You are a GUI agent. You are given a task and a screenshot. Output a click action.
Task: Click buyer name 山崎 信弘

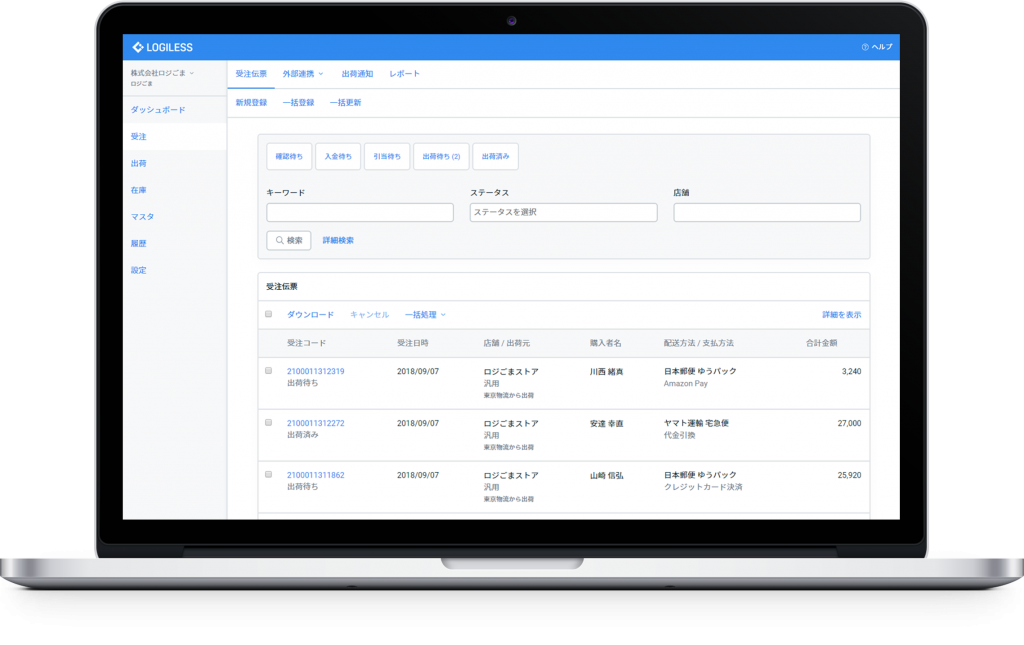point(607,475)
